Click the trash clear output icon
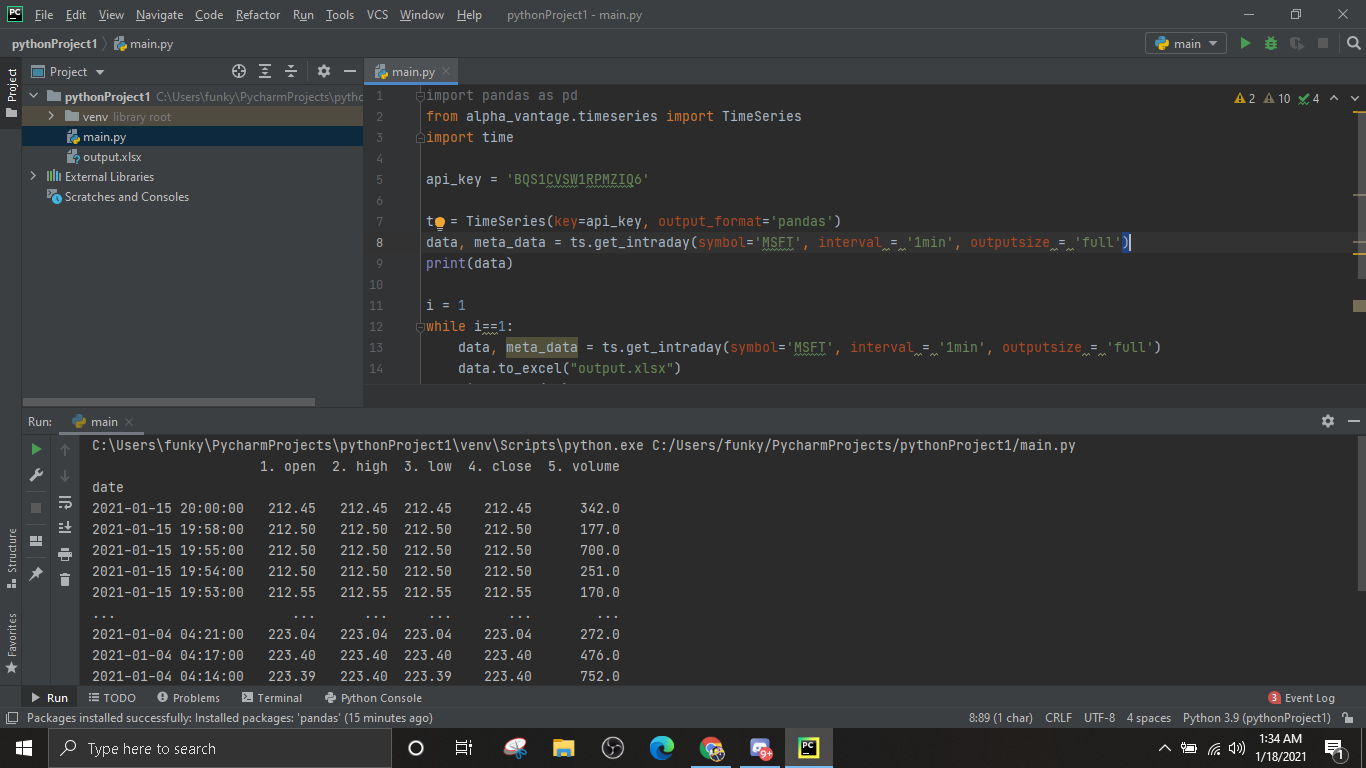 (x=65, y=579)
